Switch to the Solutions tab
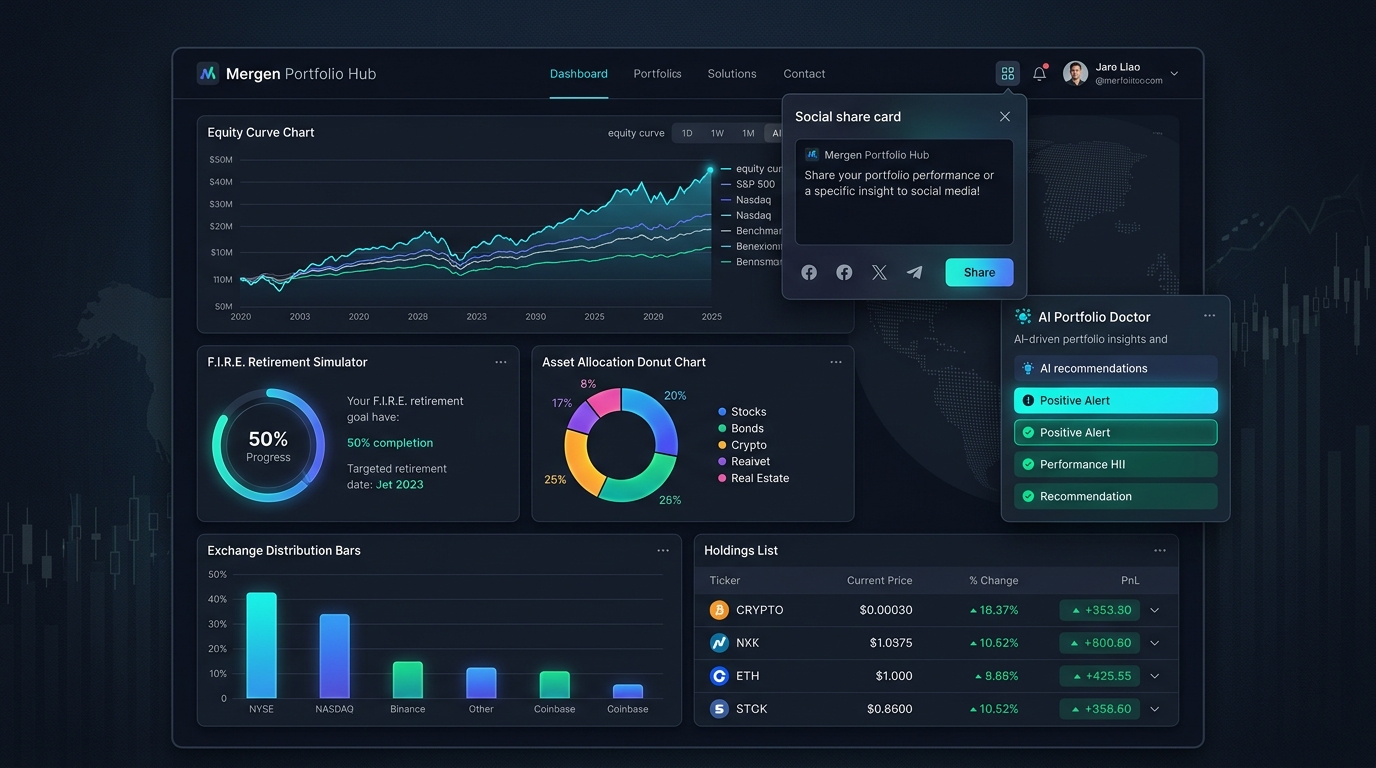 [732, 74]
